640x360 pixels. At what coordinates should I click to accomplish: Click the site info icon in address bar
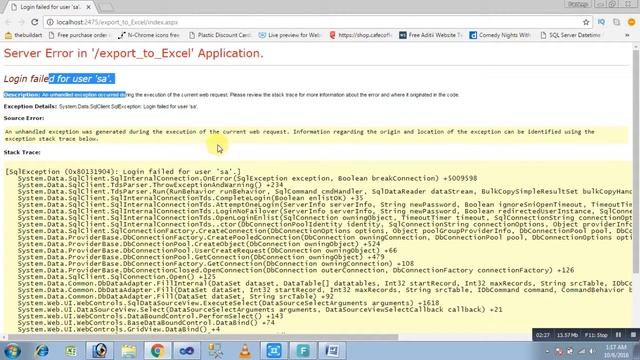(50, 22)
